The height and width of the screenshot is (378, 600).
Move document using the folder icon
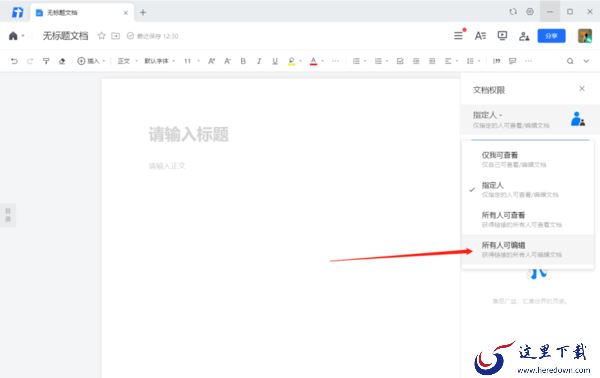tap(115, 36)
